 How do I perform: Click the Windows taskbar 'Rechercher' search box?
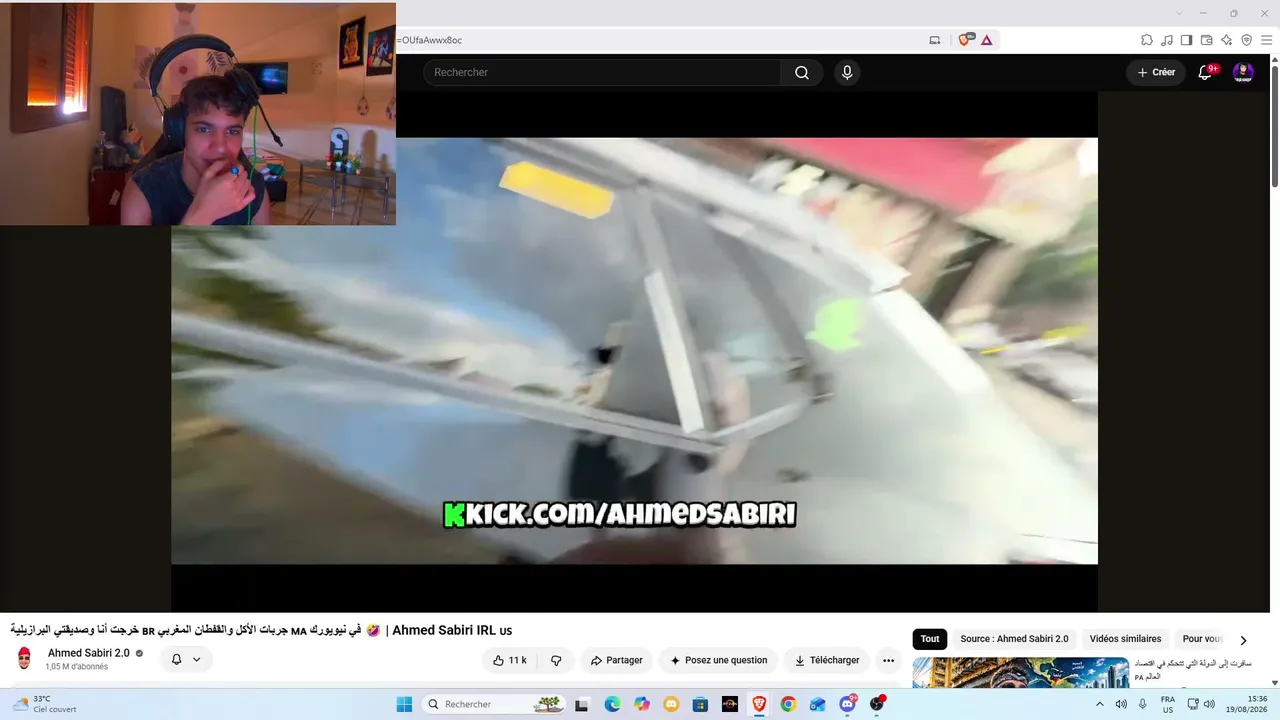(494, 704)
